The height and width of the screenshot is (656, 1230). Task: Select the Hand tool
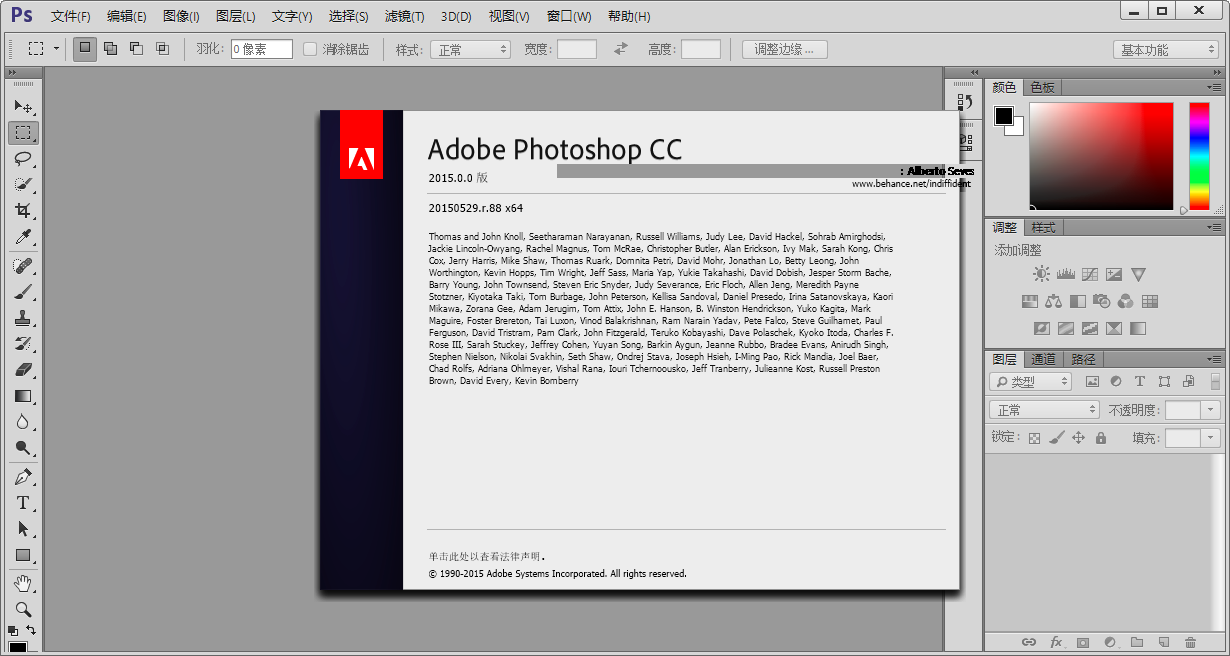tap(23, 583)
